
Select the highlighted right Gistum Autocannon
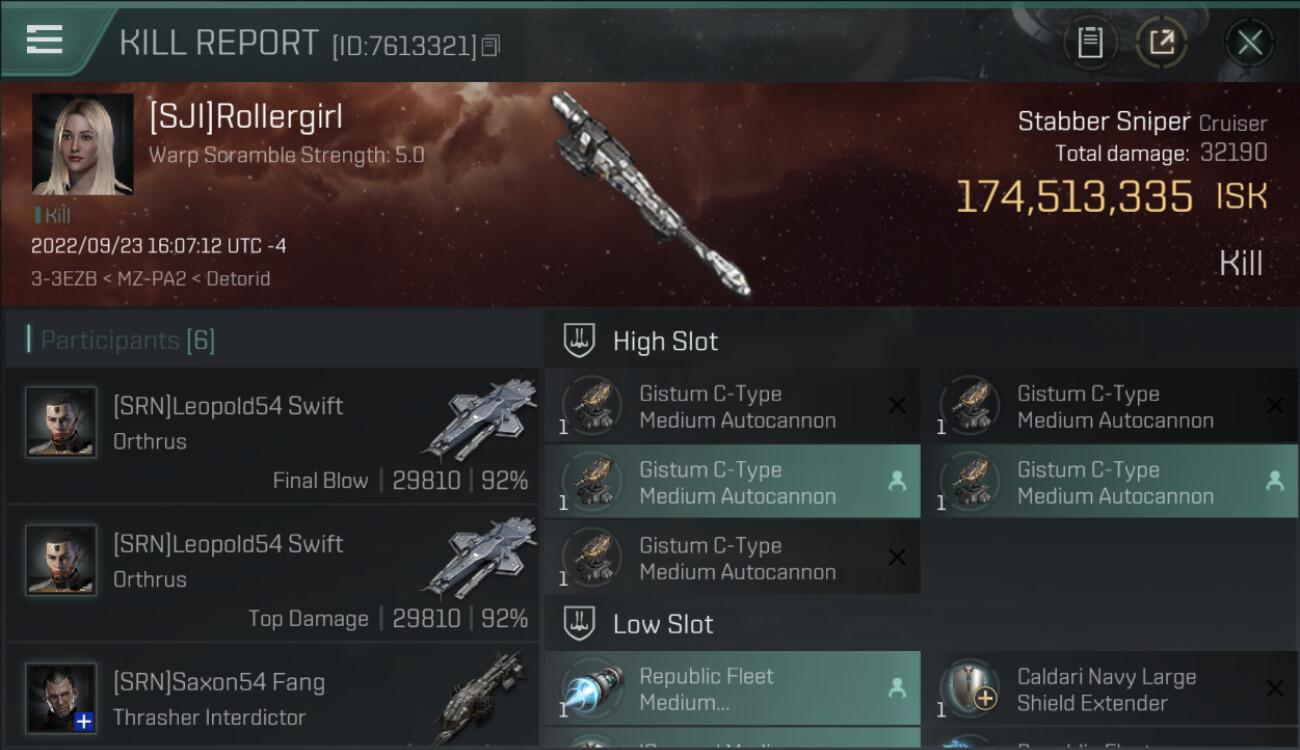tap(1110, 481)
